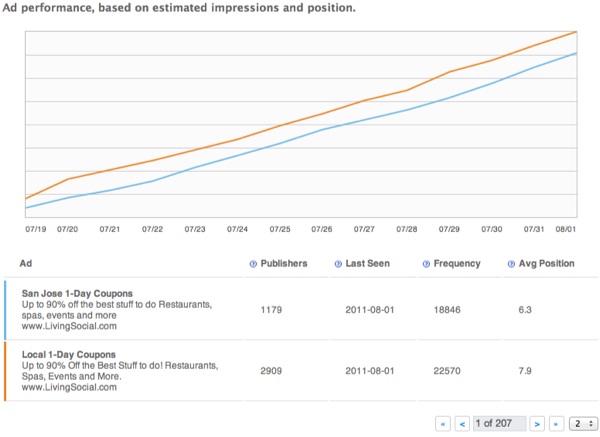The height and width of the screenshot is (437, 600).
Task: Open the rows-per-page dropdown showing 2
Action: coord(583,424)
